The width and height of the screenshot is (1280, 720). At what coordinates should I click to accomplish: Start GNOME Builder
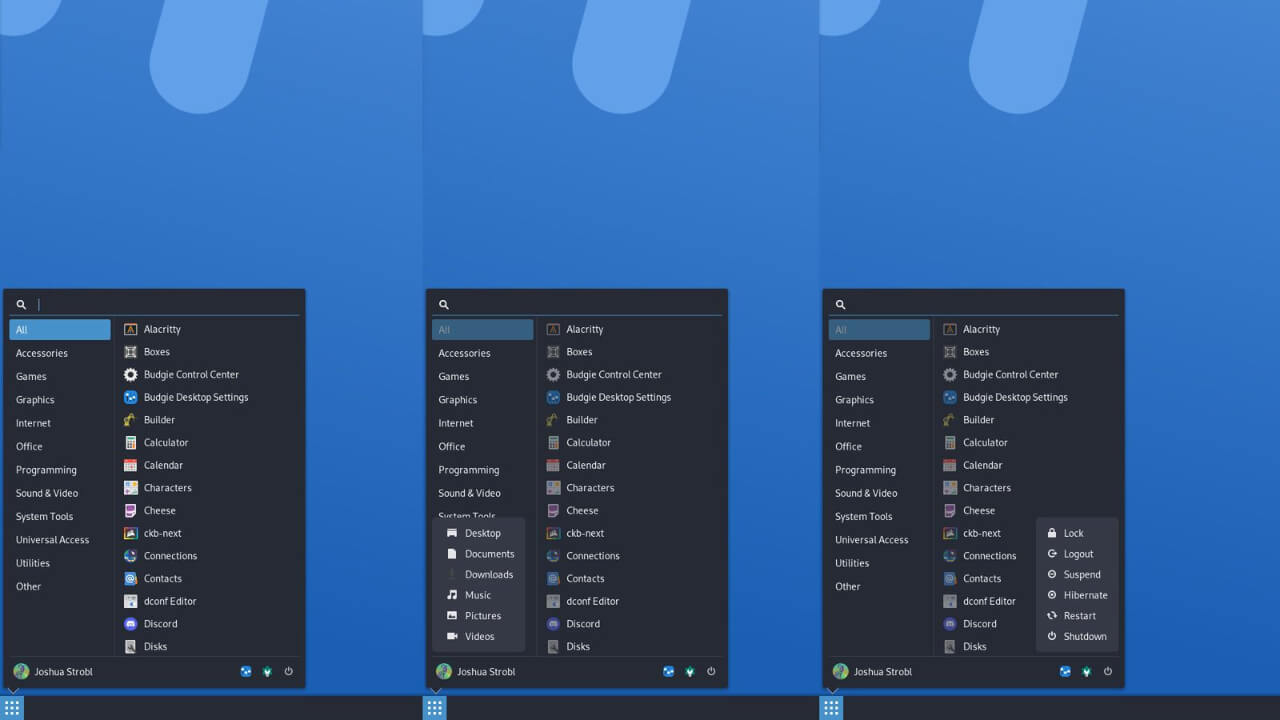click(157, 419)
